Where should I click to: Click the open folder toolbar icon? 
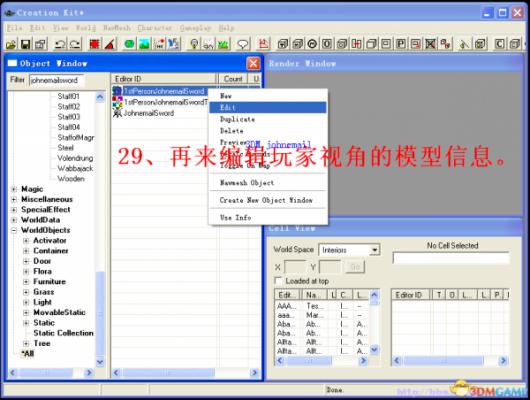pyautogui.click(x=11, y=44)
